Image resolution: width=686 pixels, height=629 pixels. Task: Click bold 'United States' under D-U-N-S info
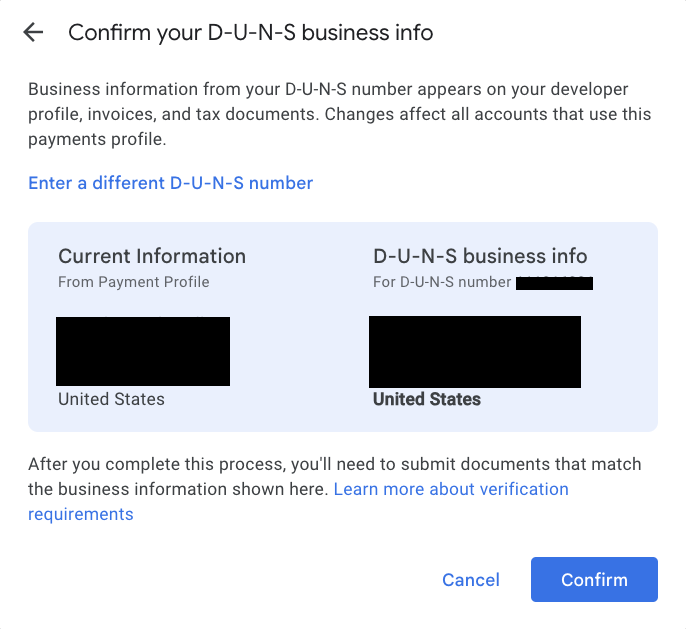coord(427,399)
